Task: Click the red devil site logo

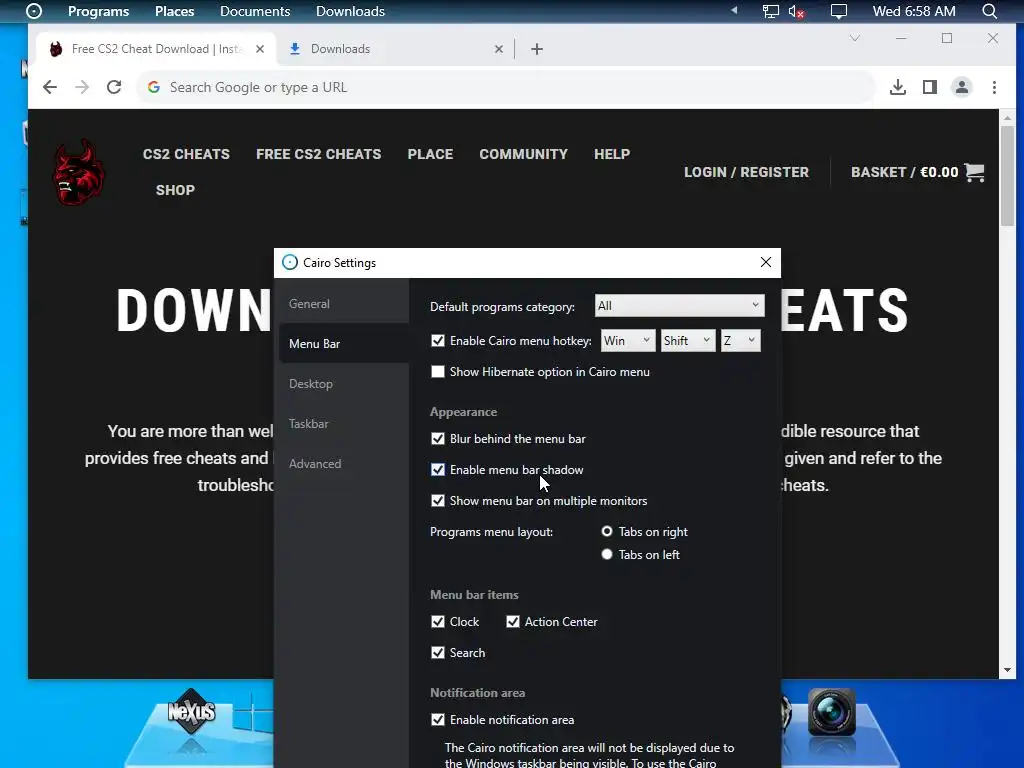Action: tap(78, 172)
